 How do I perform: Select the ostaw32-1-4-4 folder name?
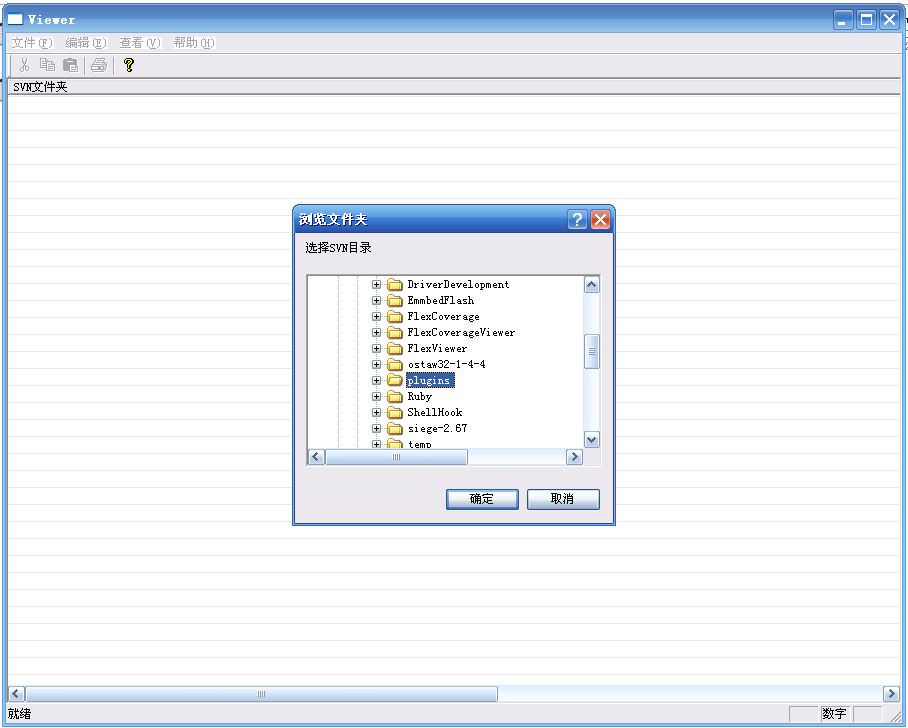pyautogui.click(x=446, y=364)
